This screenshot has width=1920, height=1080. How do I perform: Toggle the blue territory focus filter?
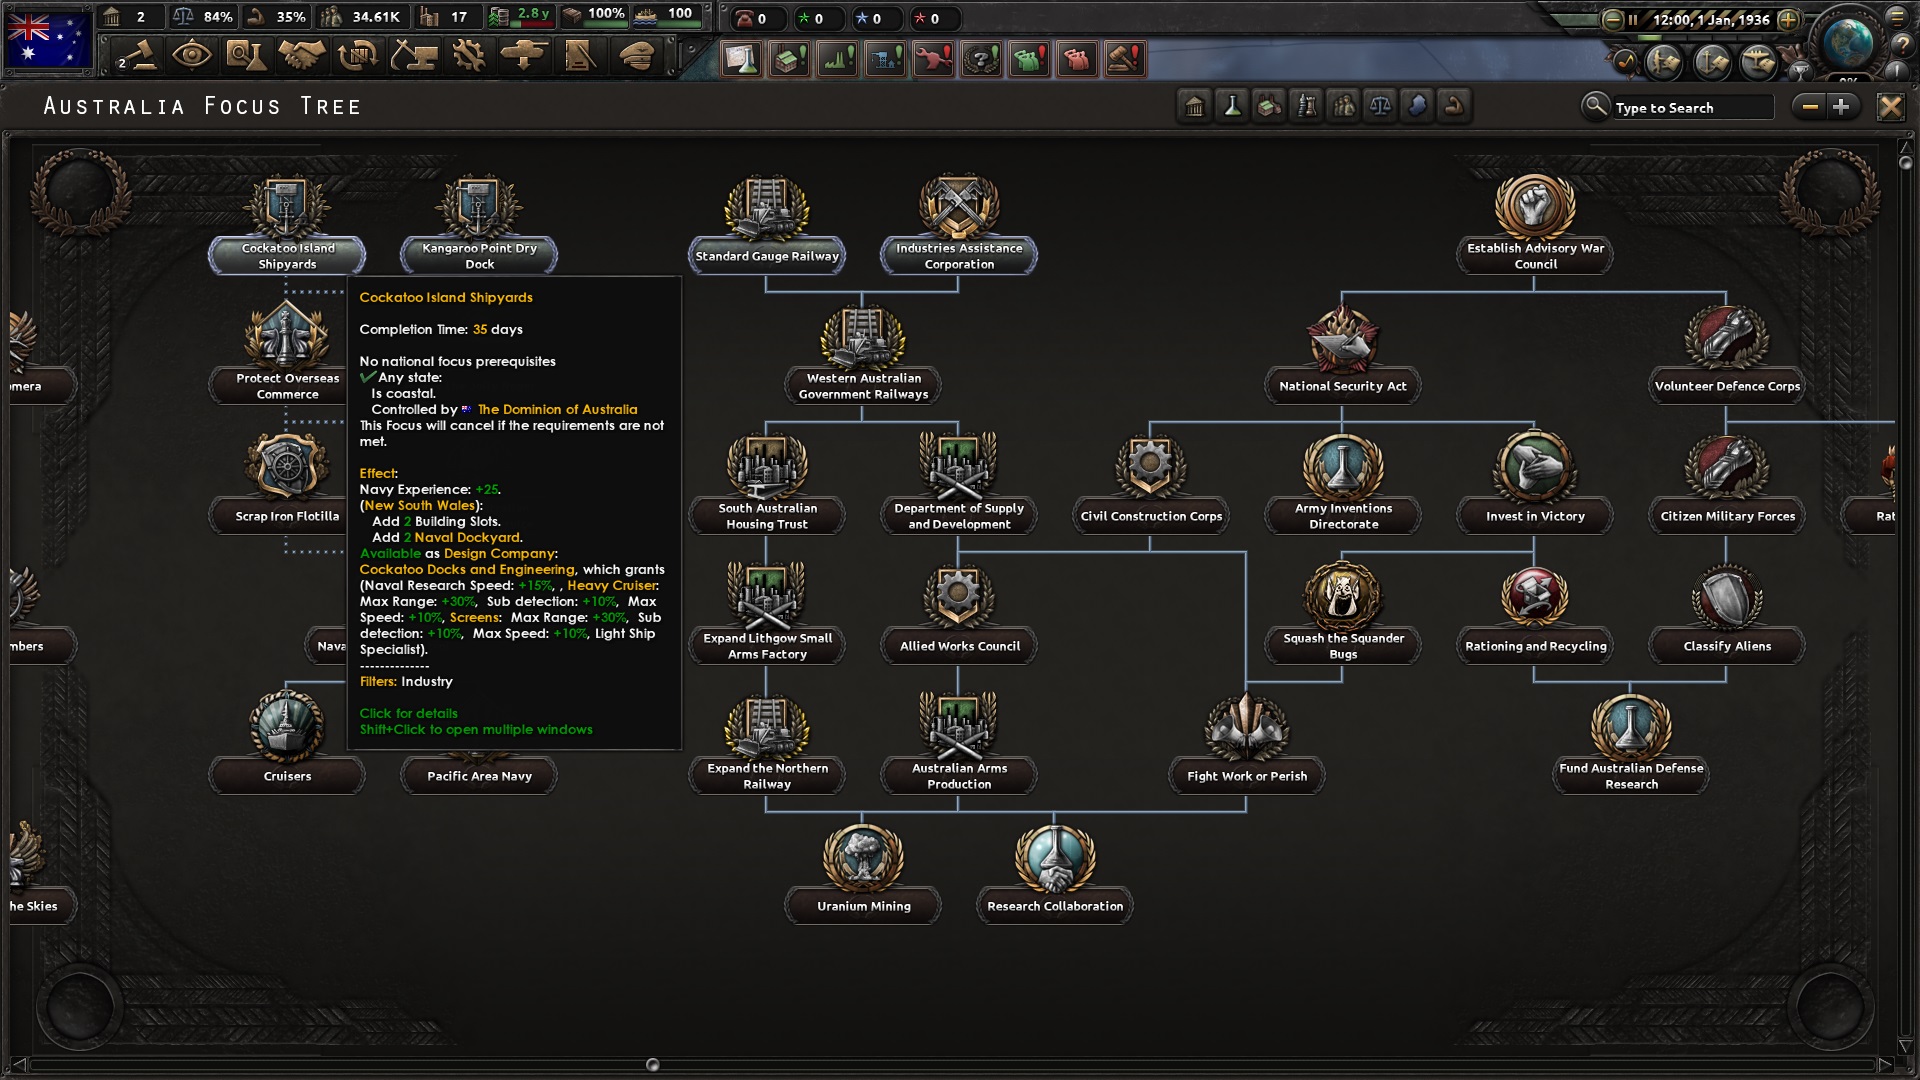(1417, 106)
